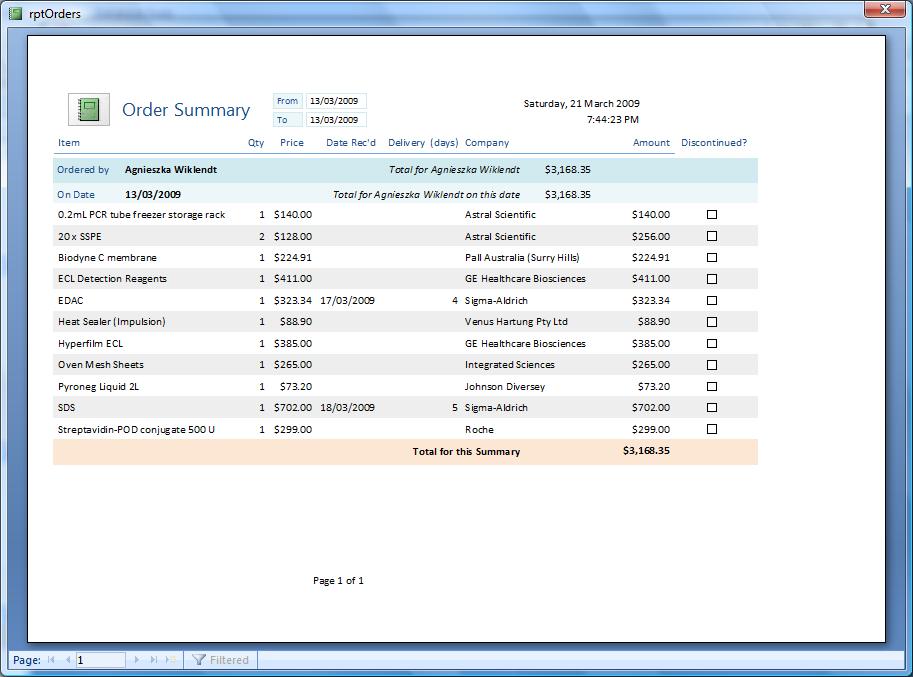Click the Filtered funnel button
This screenshot has width=913, height=677.
pyautogui.click(x=220, y=660)
